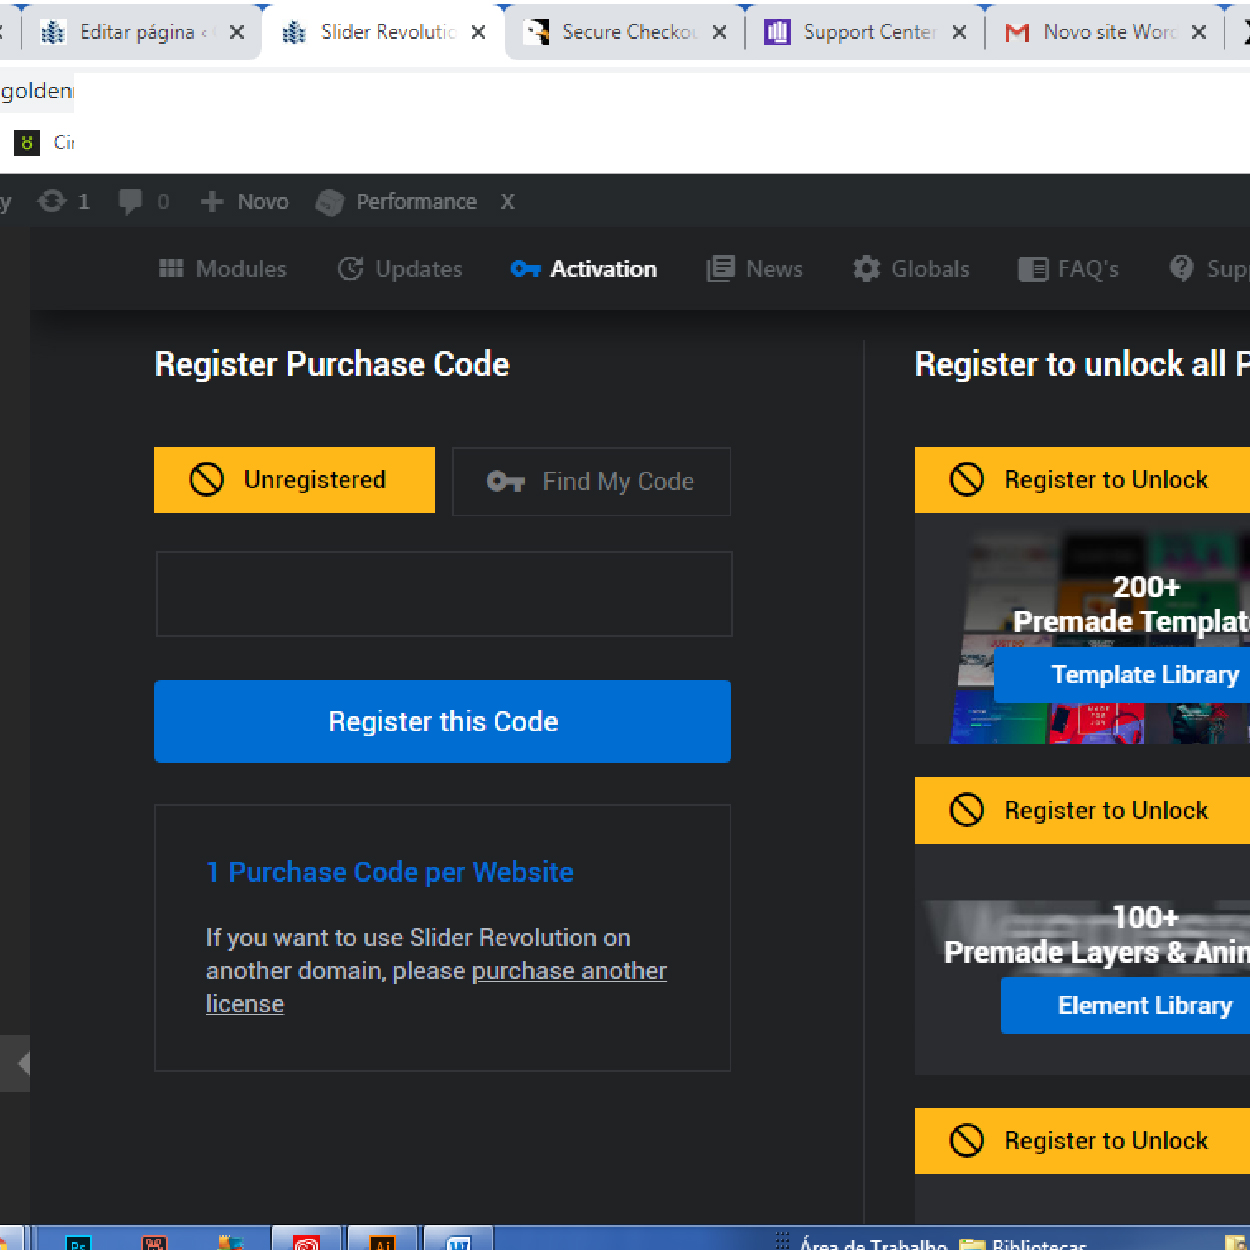Image resolution: width=1250 pixels, height=1250 pixels.
Task: Open the Modules tab
Action: pyautogui.click(x=223, y=269)
